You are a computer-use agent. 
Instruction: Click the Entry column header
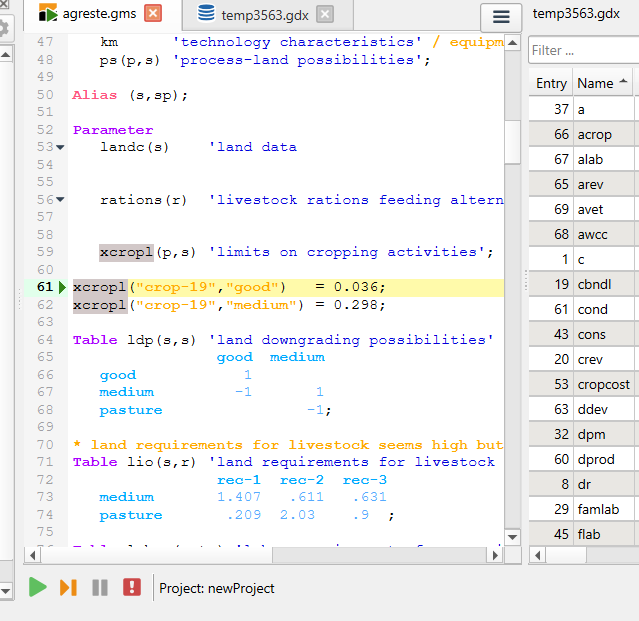pos(551,83)
